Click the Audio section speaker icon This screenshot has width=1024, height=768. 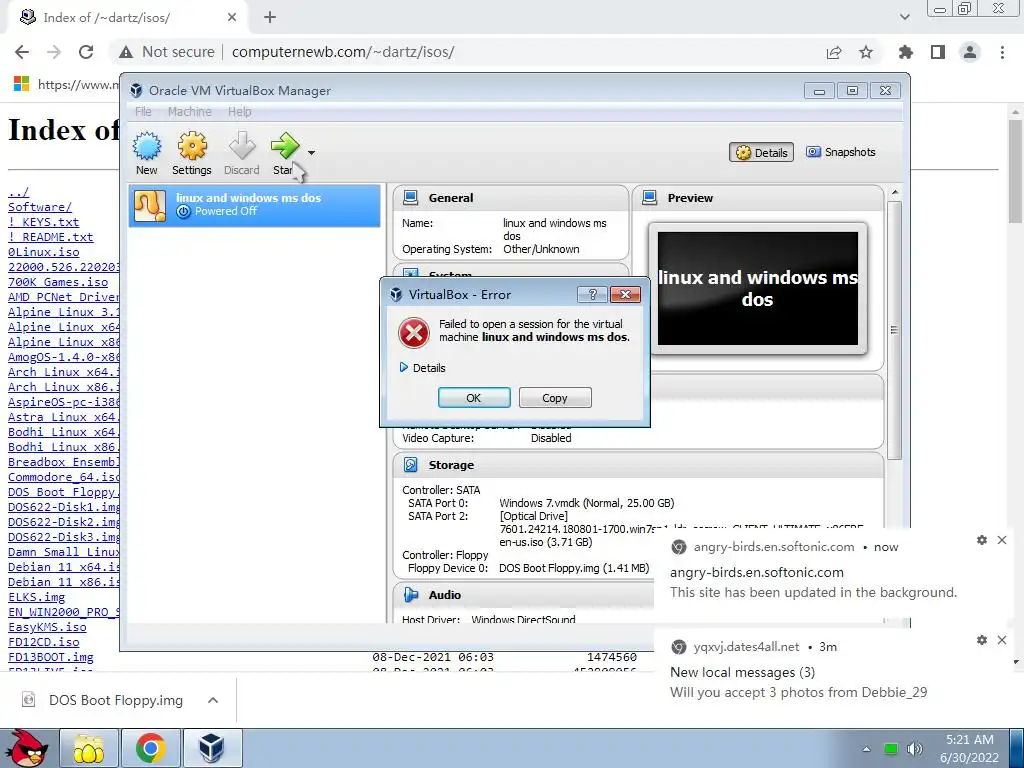coord(411,595)
